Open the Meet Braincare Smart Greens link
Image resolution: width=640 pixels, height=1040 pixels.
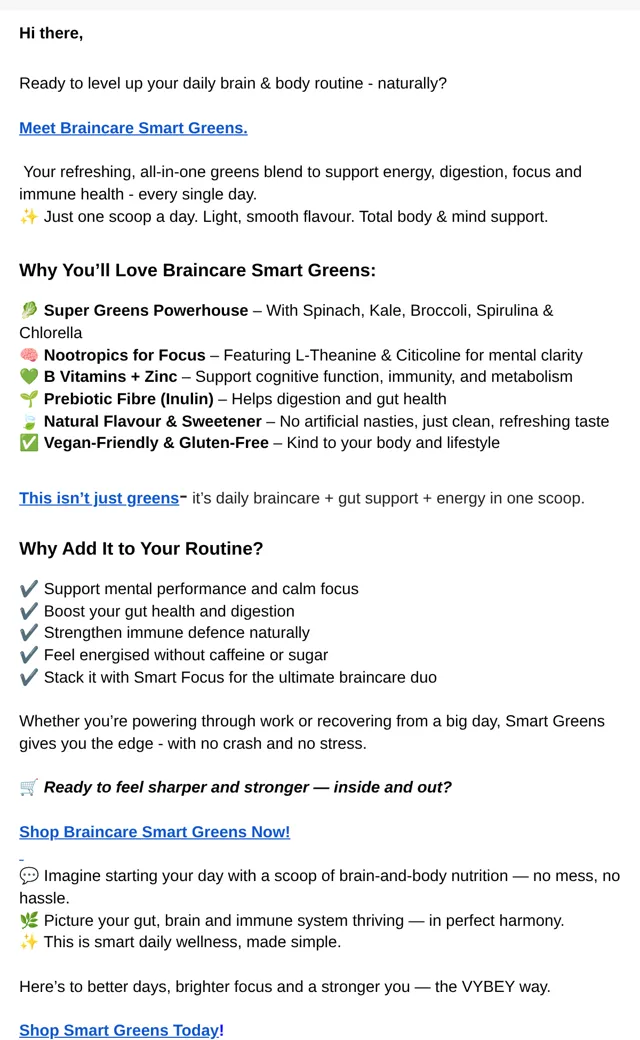(x=133, y=128)
